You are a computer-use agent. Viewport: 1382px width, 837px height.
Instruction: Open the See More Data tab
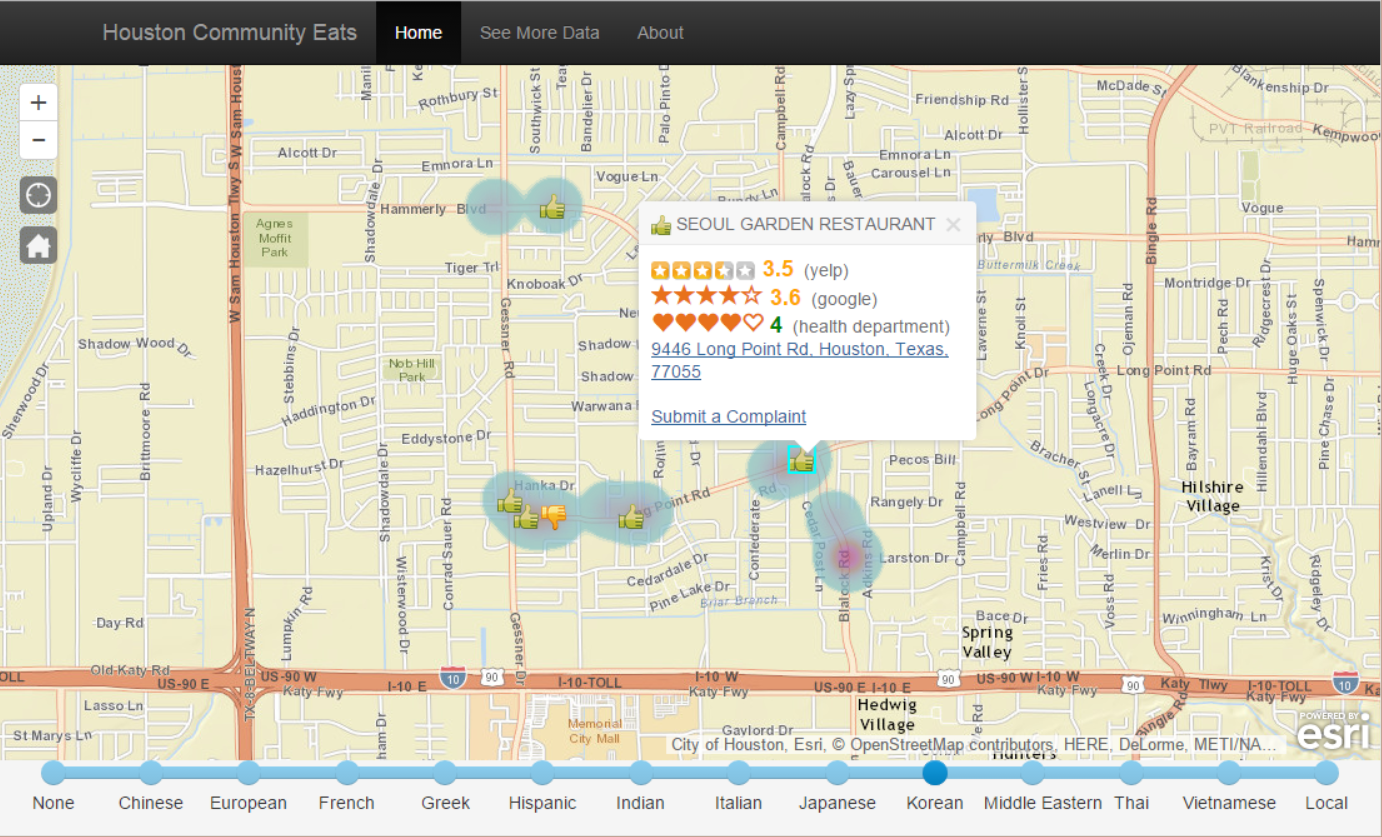point(540,33)
